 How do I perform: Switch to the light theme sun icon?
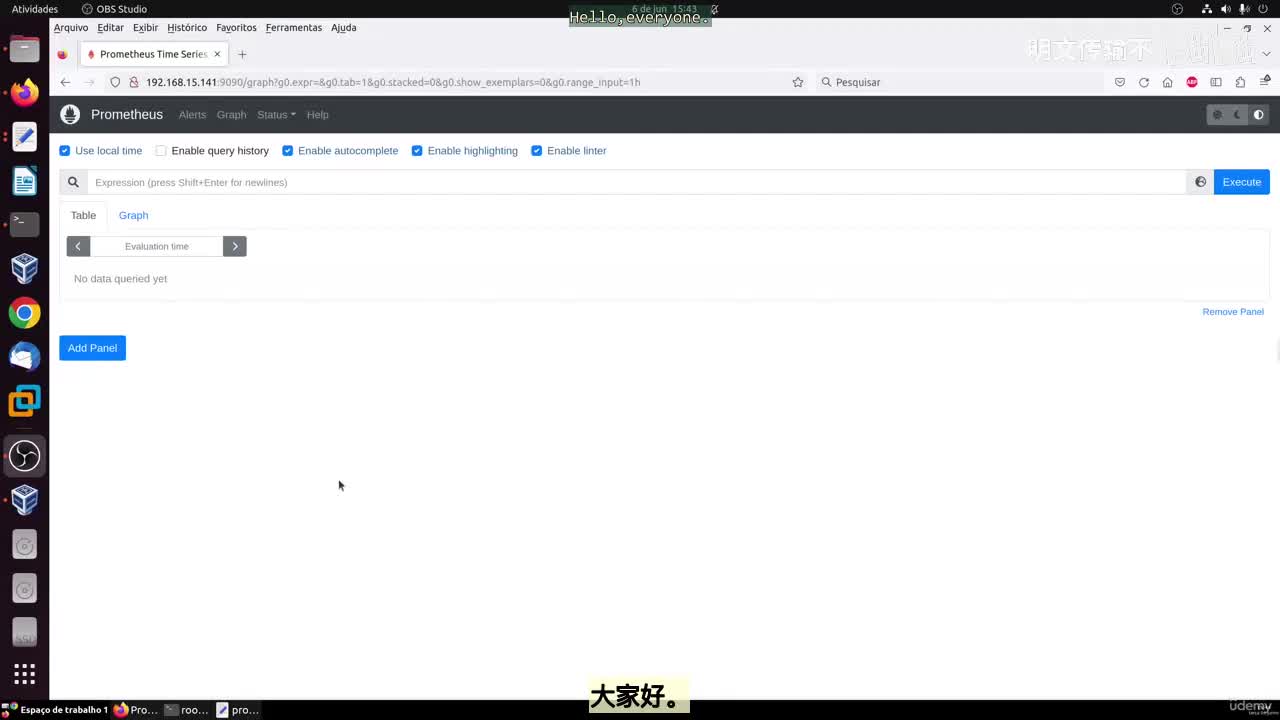point(1217,115)
